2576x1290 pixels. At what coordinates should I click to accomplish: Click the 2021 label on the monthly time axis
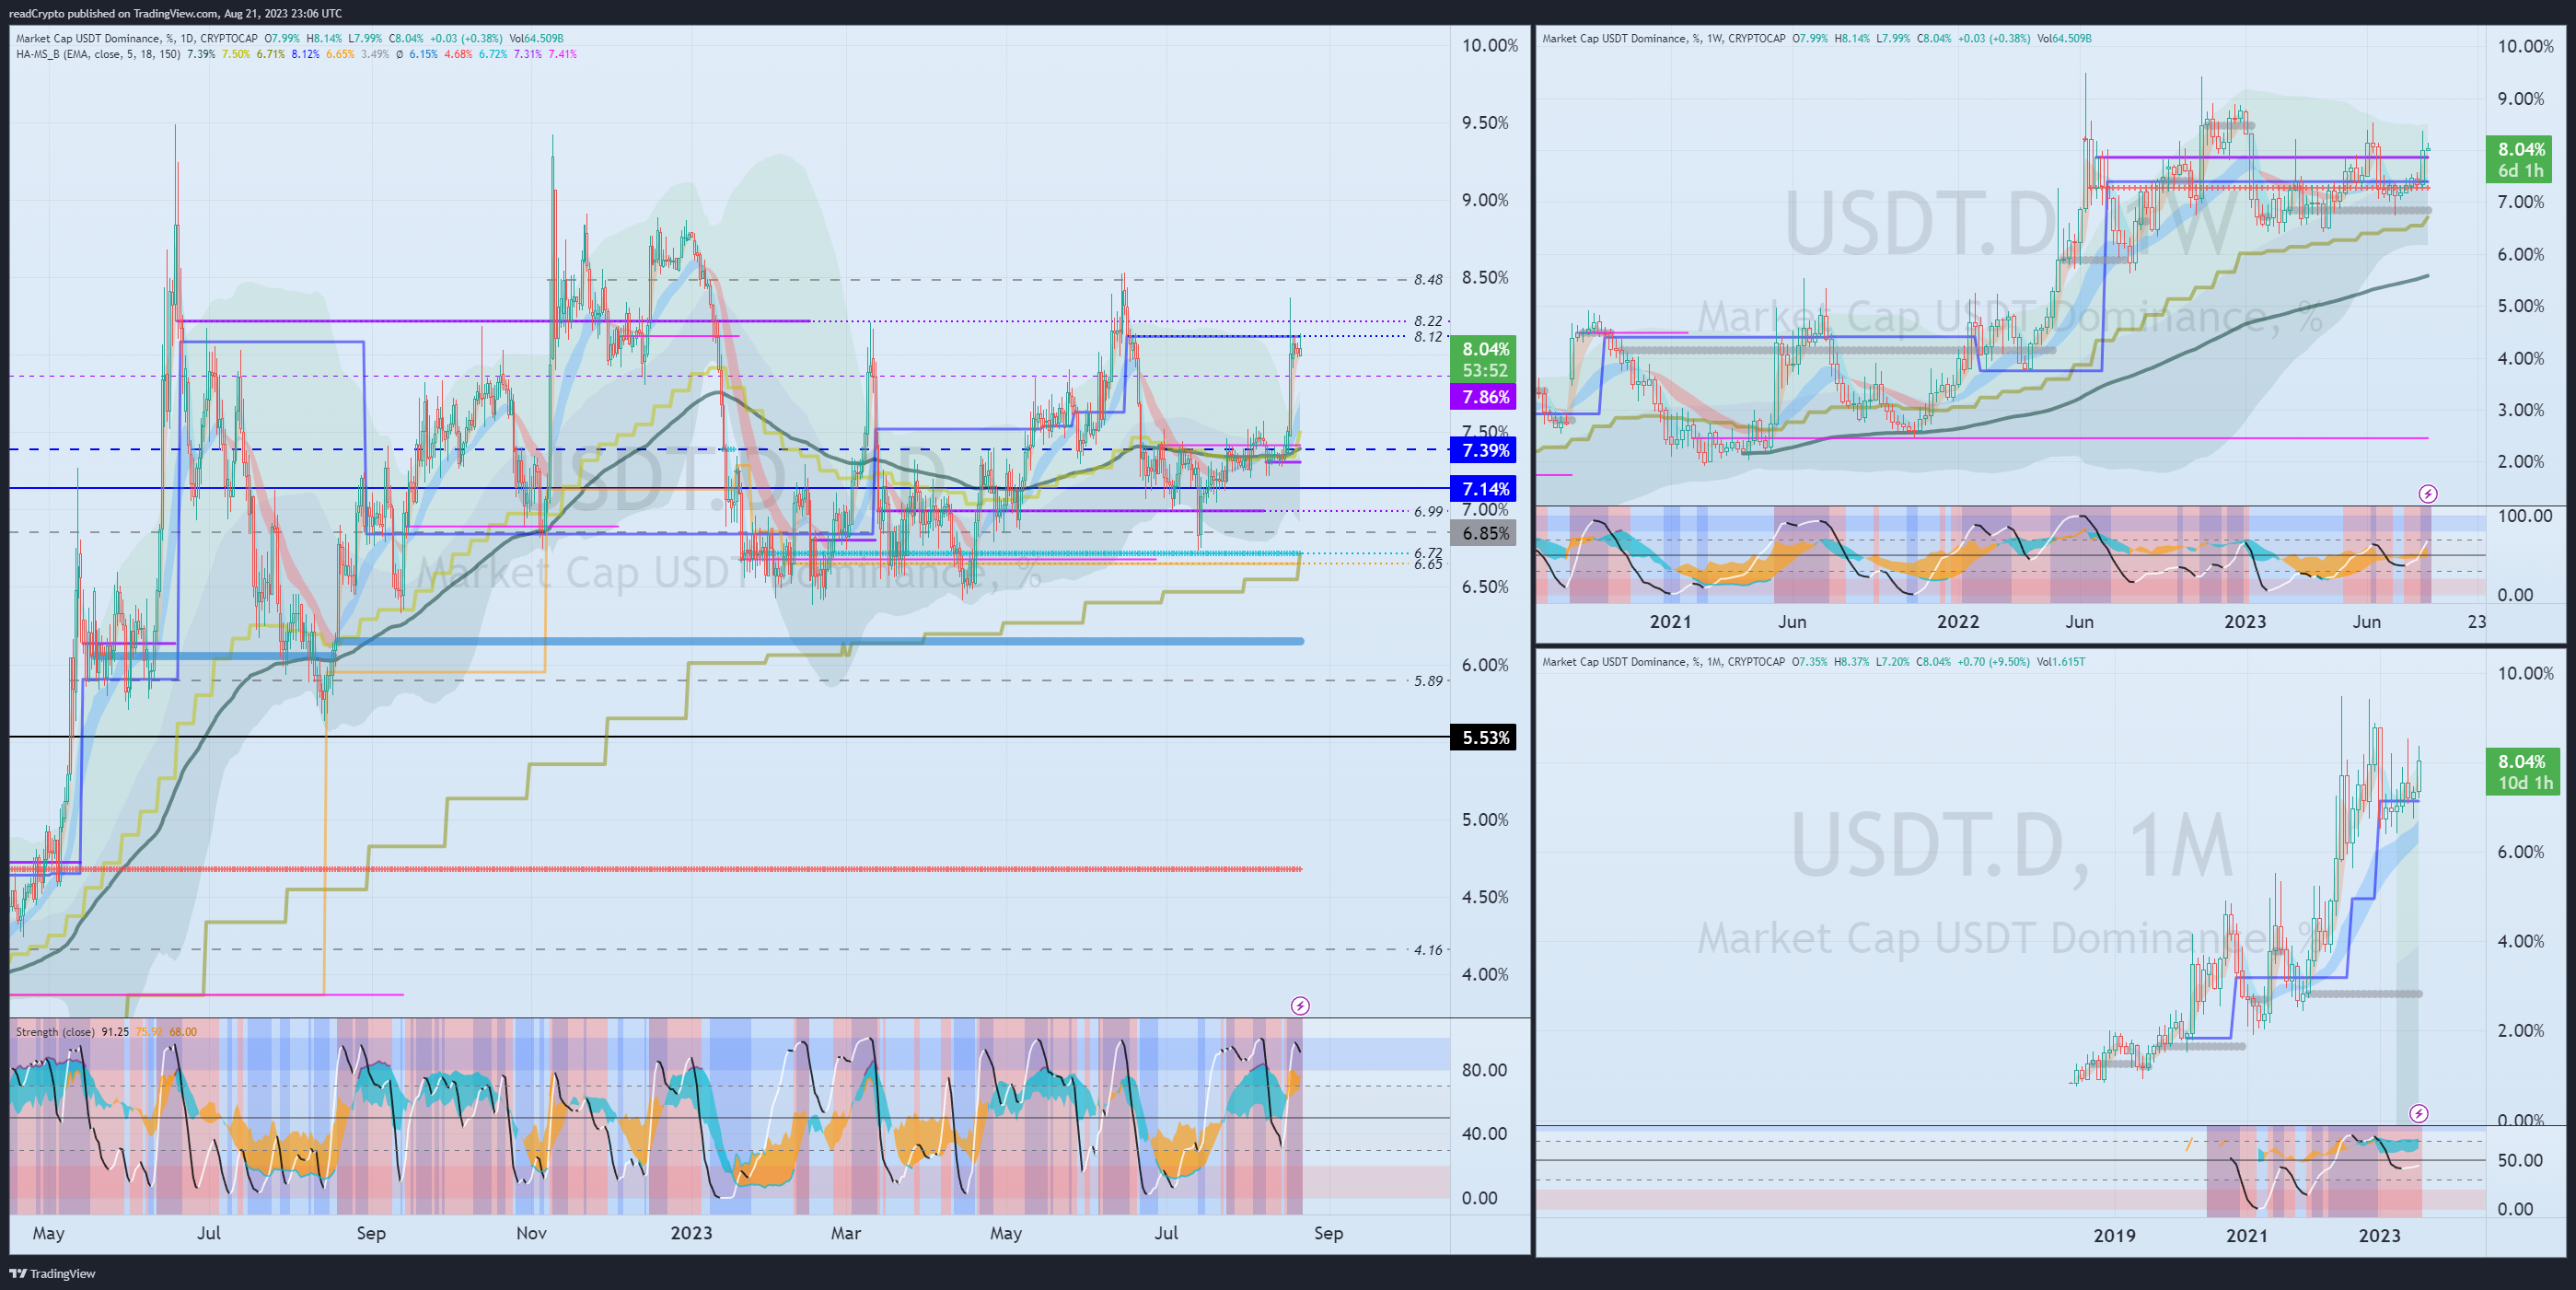coord(2246,1235)
